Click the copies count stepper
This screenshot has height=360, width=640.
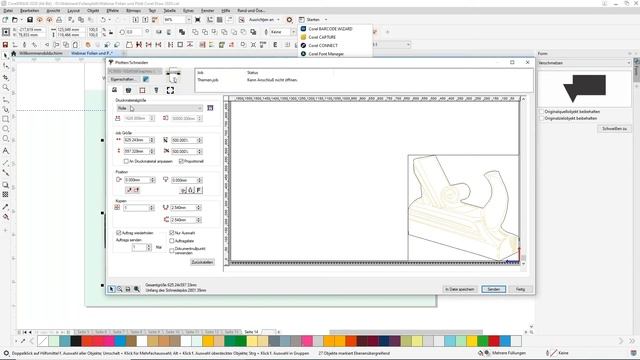[152, 208]
